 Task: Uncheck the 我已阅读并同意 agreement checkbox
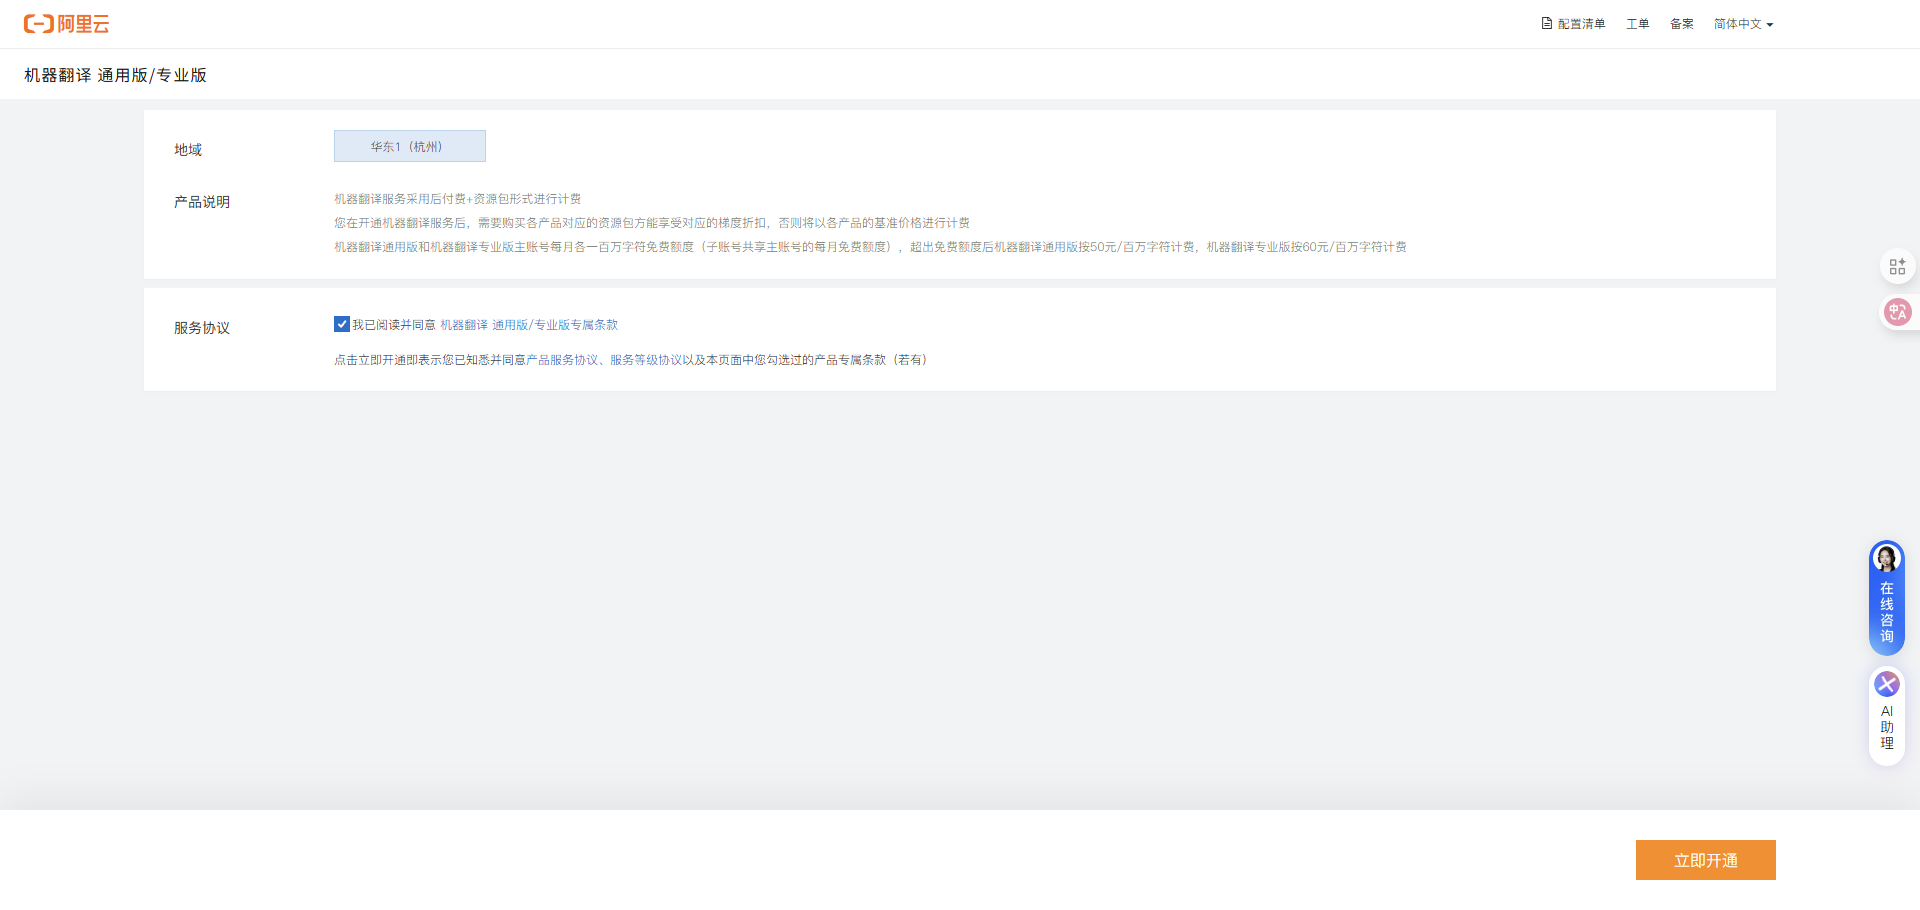tap(342, 324)
